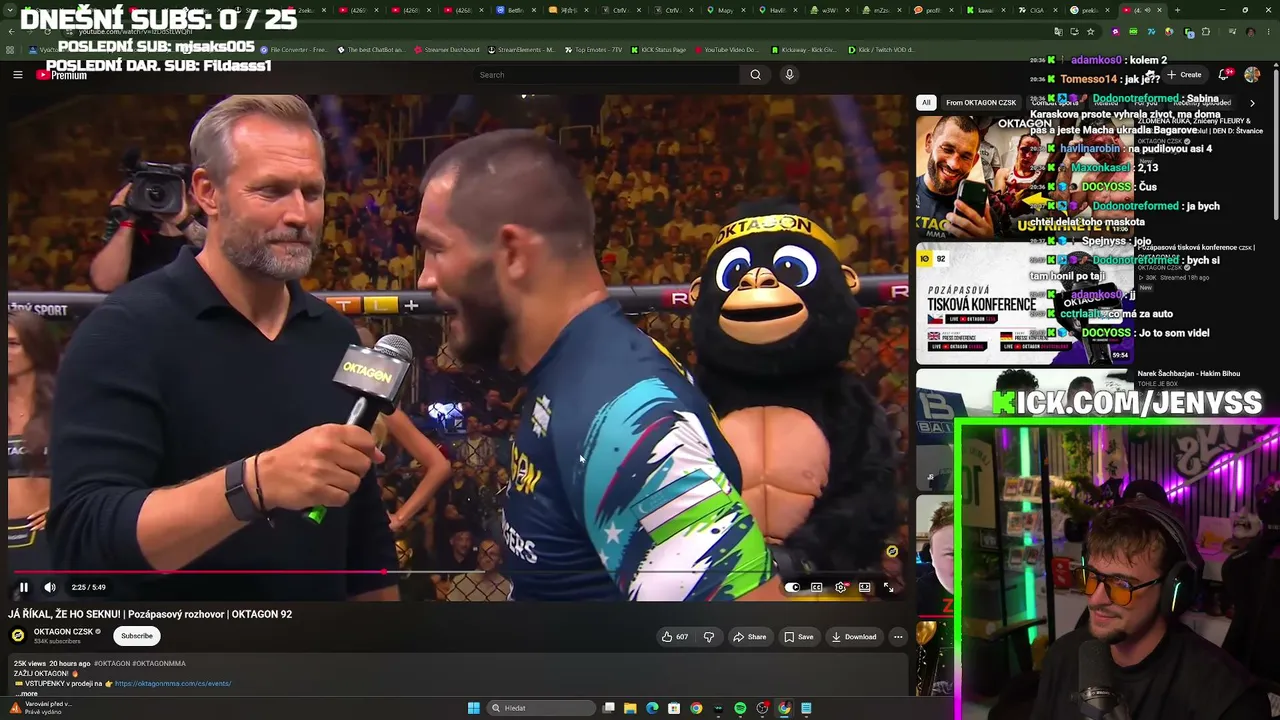The width and height of the screenshot is (1280, 720).
Task: Open the #OKTAGON hashtag
Action: (112, 663)
